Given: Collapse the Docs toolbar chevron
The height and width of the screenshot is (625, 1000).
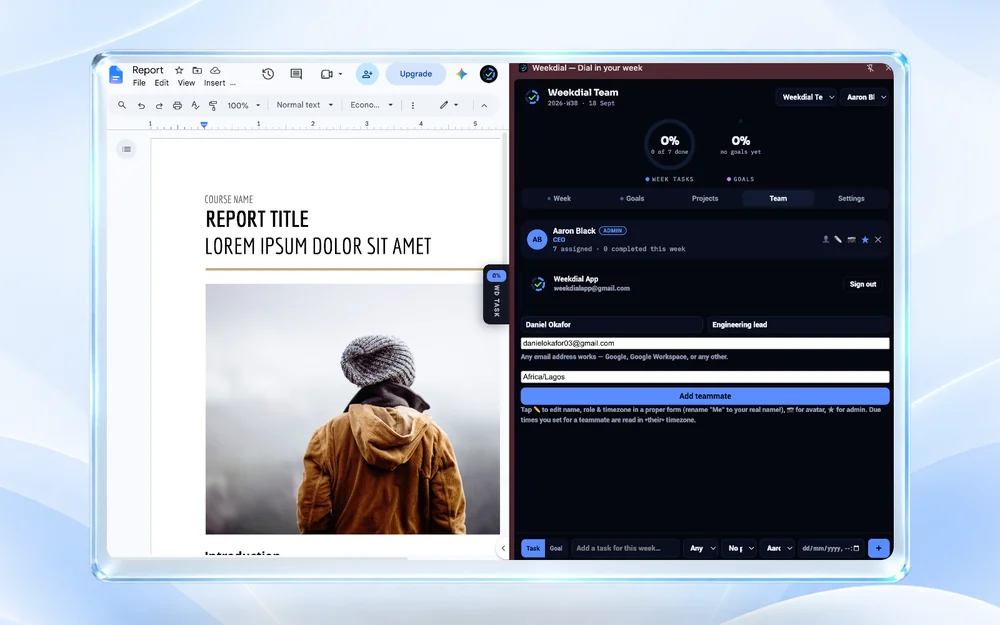Looking at the screenshot, I should point(484,106).
